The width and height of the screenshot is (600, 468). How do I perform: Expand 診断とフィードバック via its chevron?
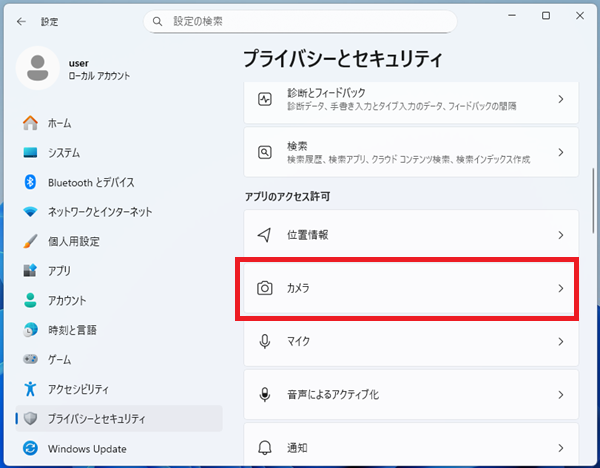[561, 99]
